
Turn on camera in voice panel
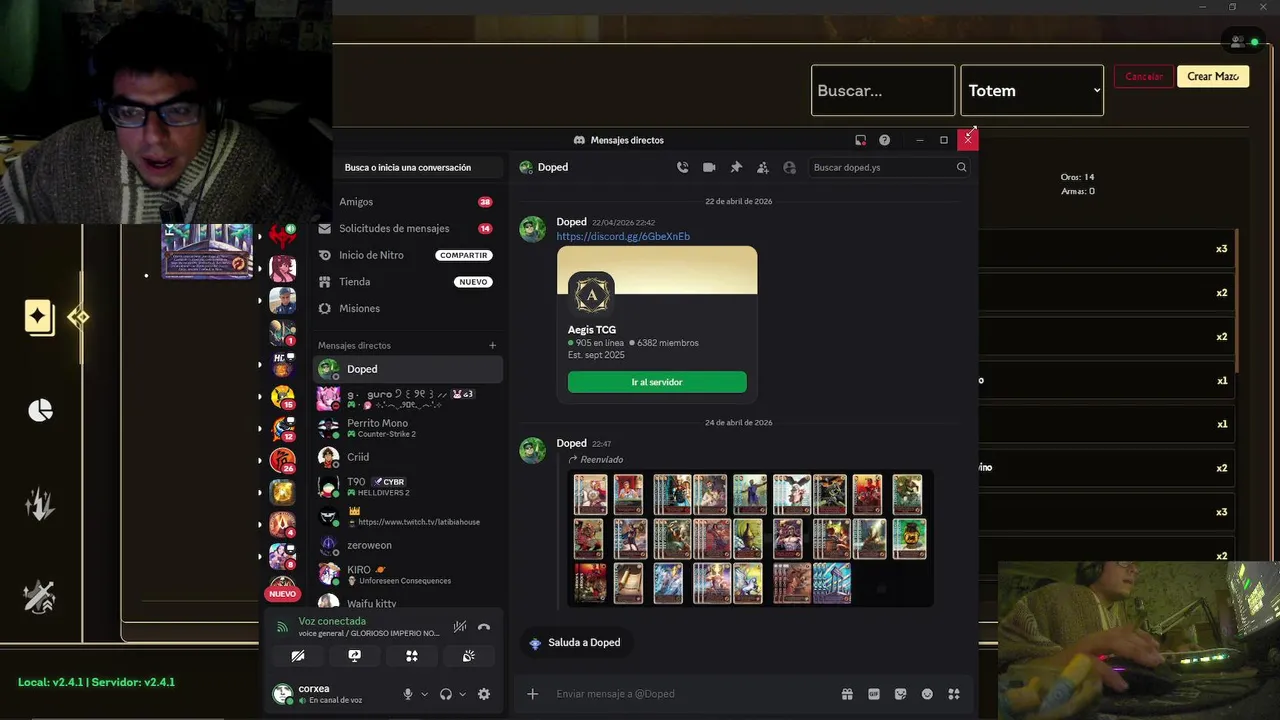(x=298, y=656)
